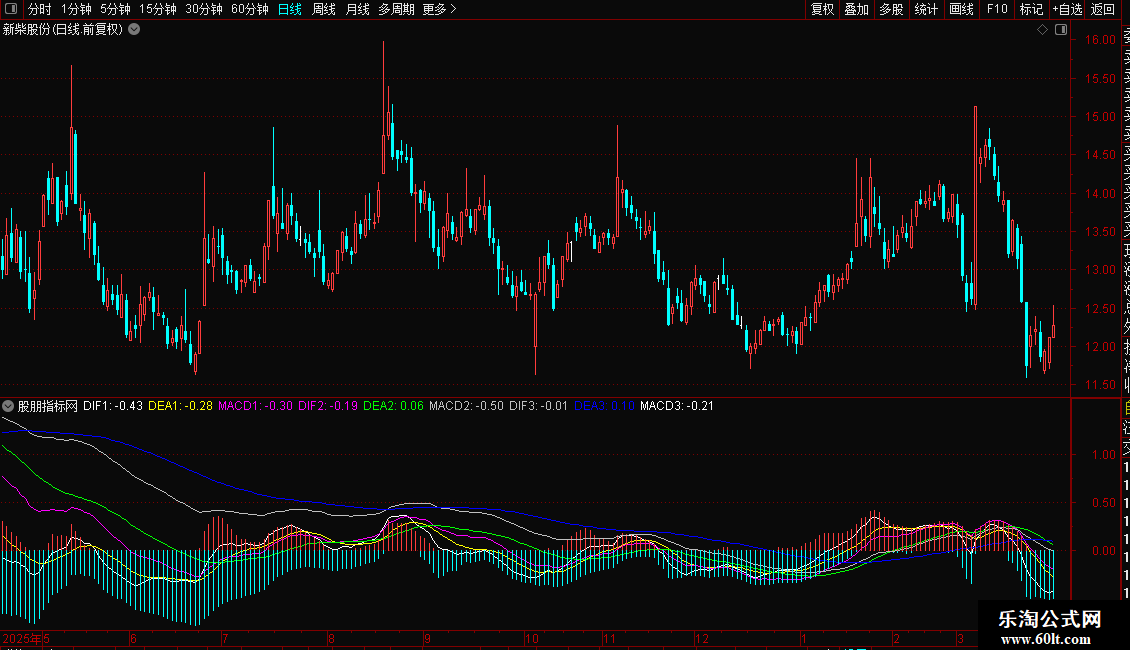Click the diamond icon above the price chart
The image size is (1130, 650).
1042,30
